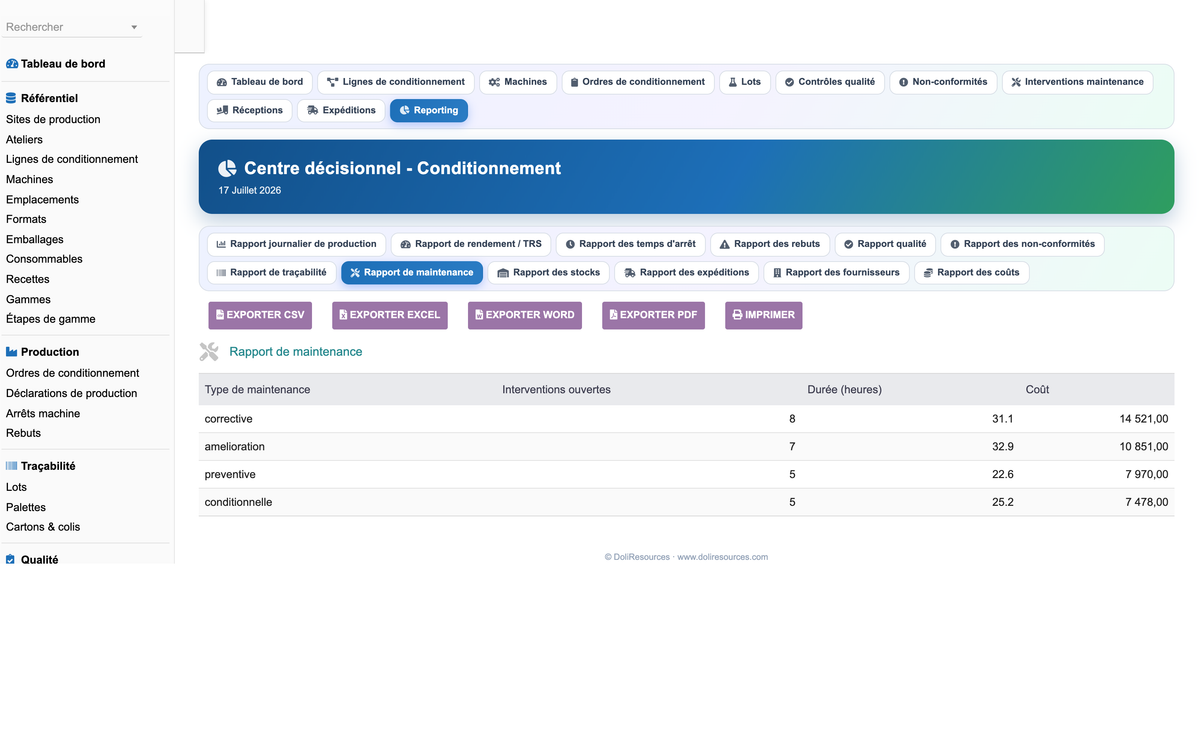Image resolution: width=1200 pixels, height=743 pixels.
Task: Switch to Non-conformités tab
Action: (x=943, y=82)
